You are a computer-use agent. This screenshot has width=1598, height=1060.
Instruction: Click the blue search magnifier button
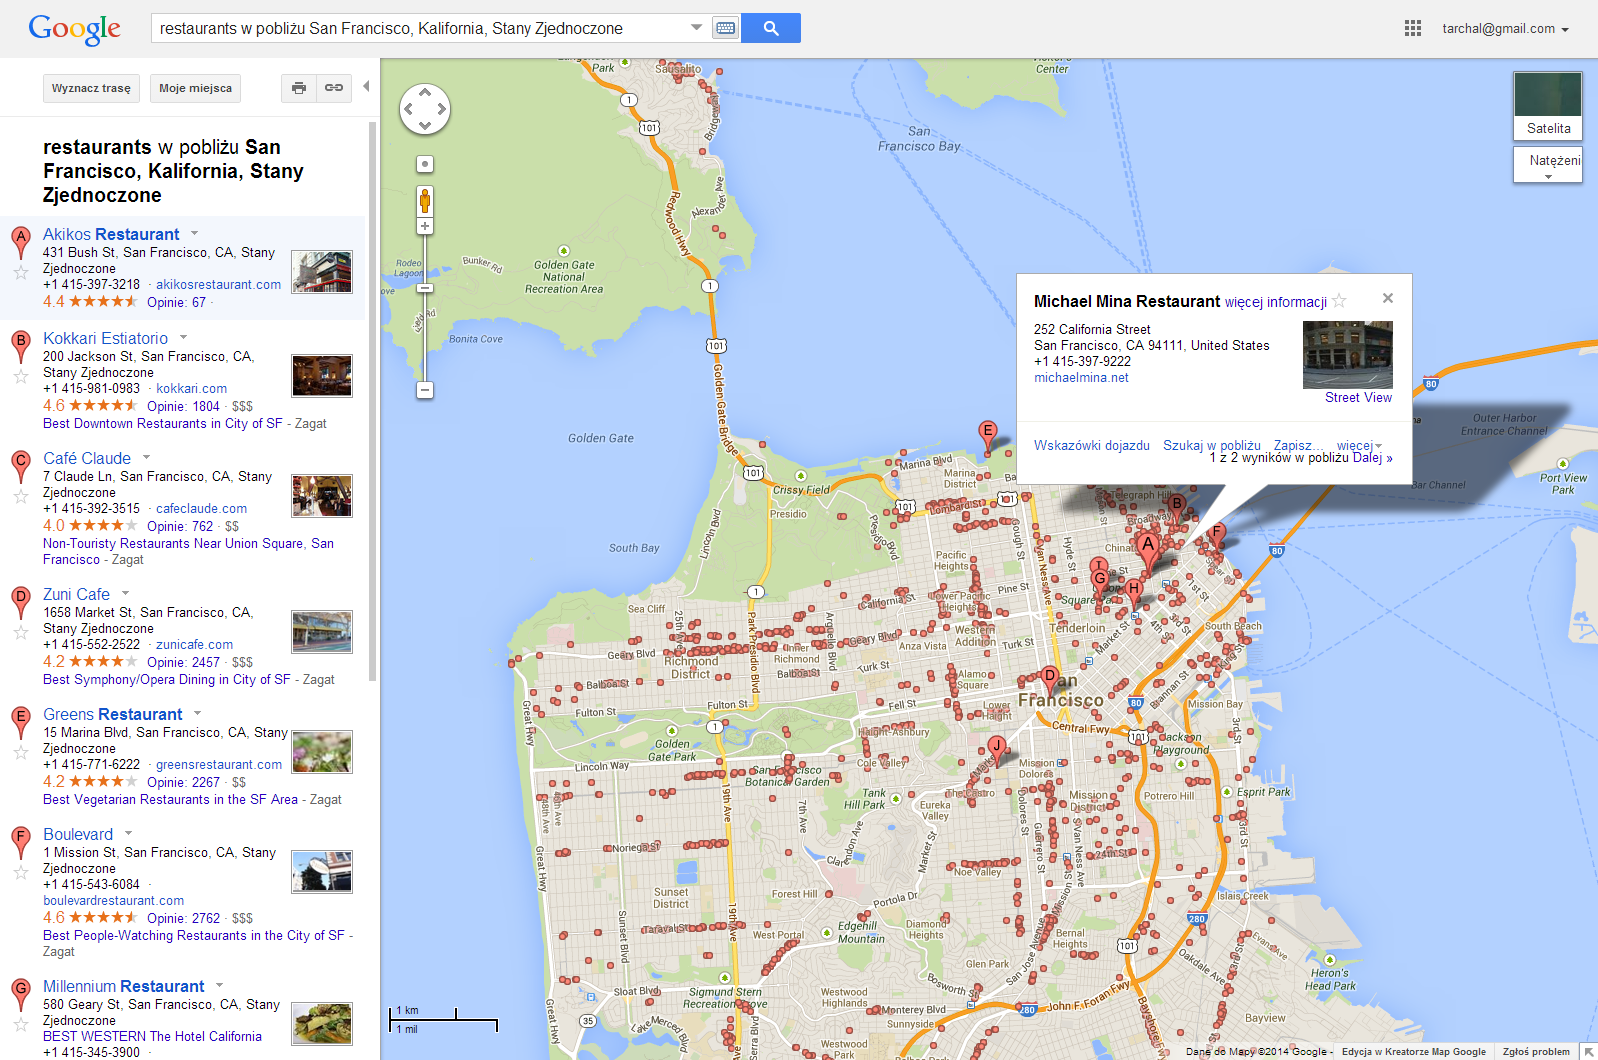770,28
